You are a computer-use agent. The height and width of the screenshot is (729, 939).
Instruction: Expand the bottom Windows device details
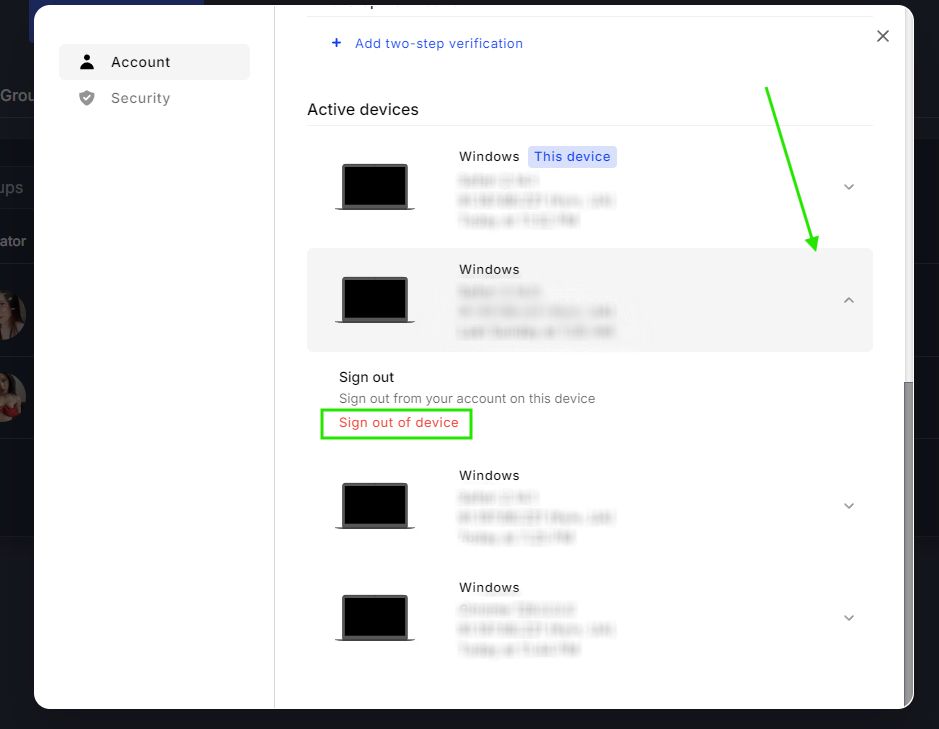coord(849,618)
